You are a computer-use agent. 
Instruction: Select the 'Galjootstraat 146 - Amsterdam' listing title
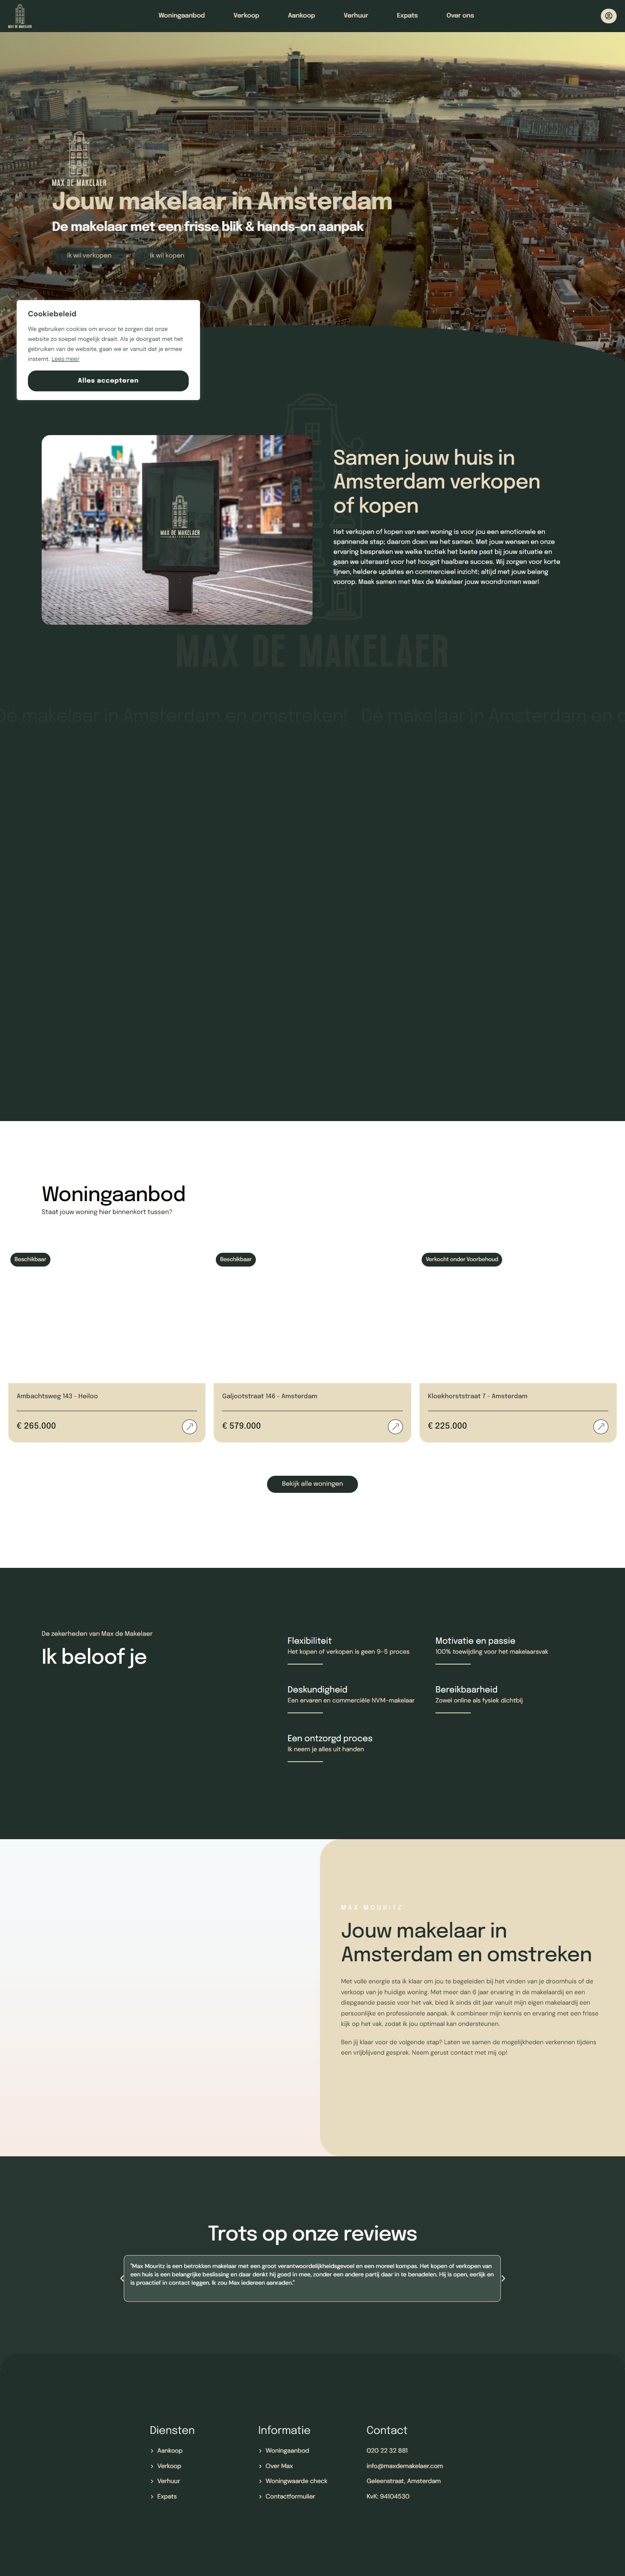tap(269, 1396)
